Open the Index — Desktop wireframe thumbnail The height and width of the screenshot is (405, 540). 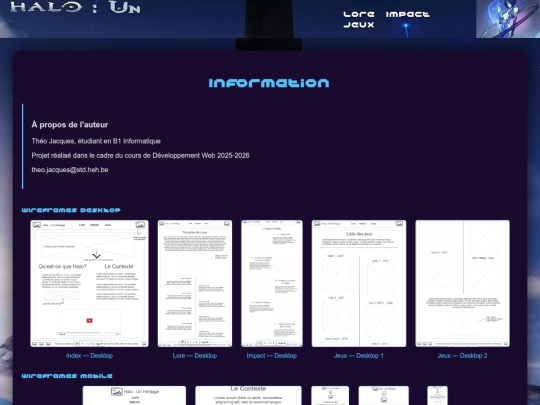coord(90,283)
